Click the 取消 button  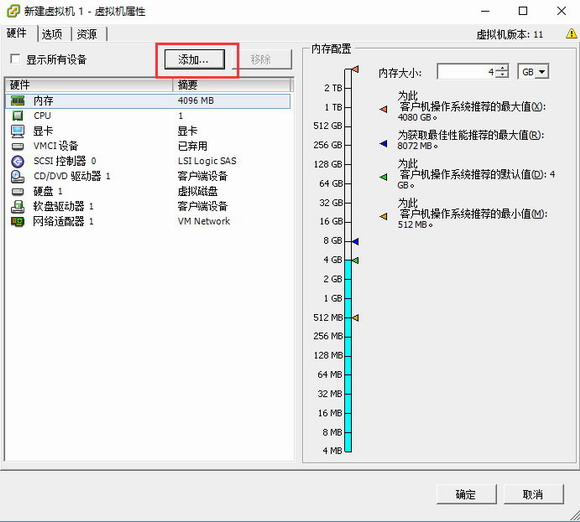pos(533,494)
